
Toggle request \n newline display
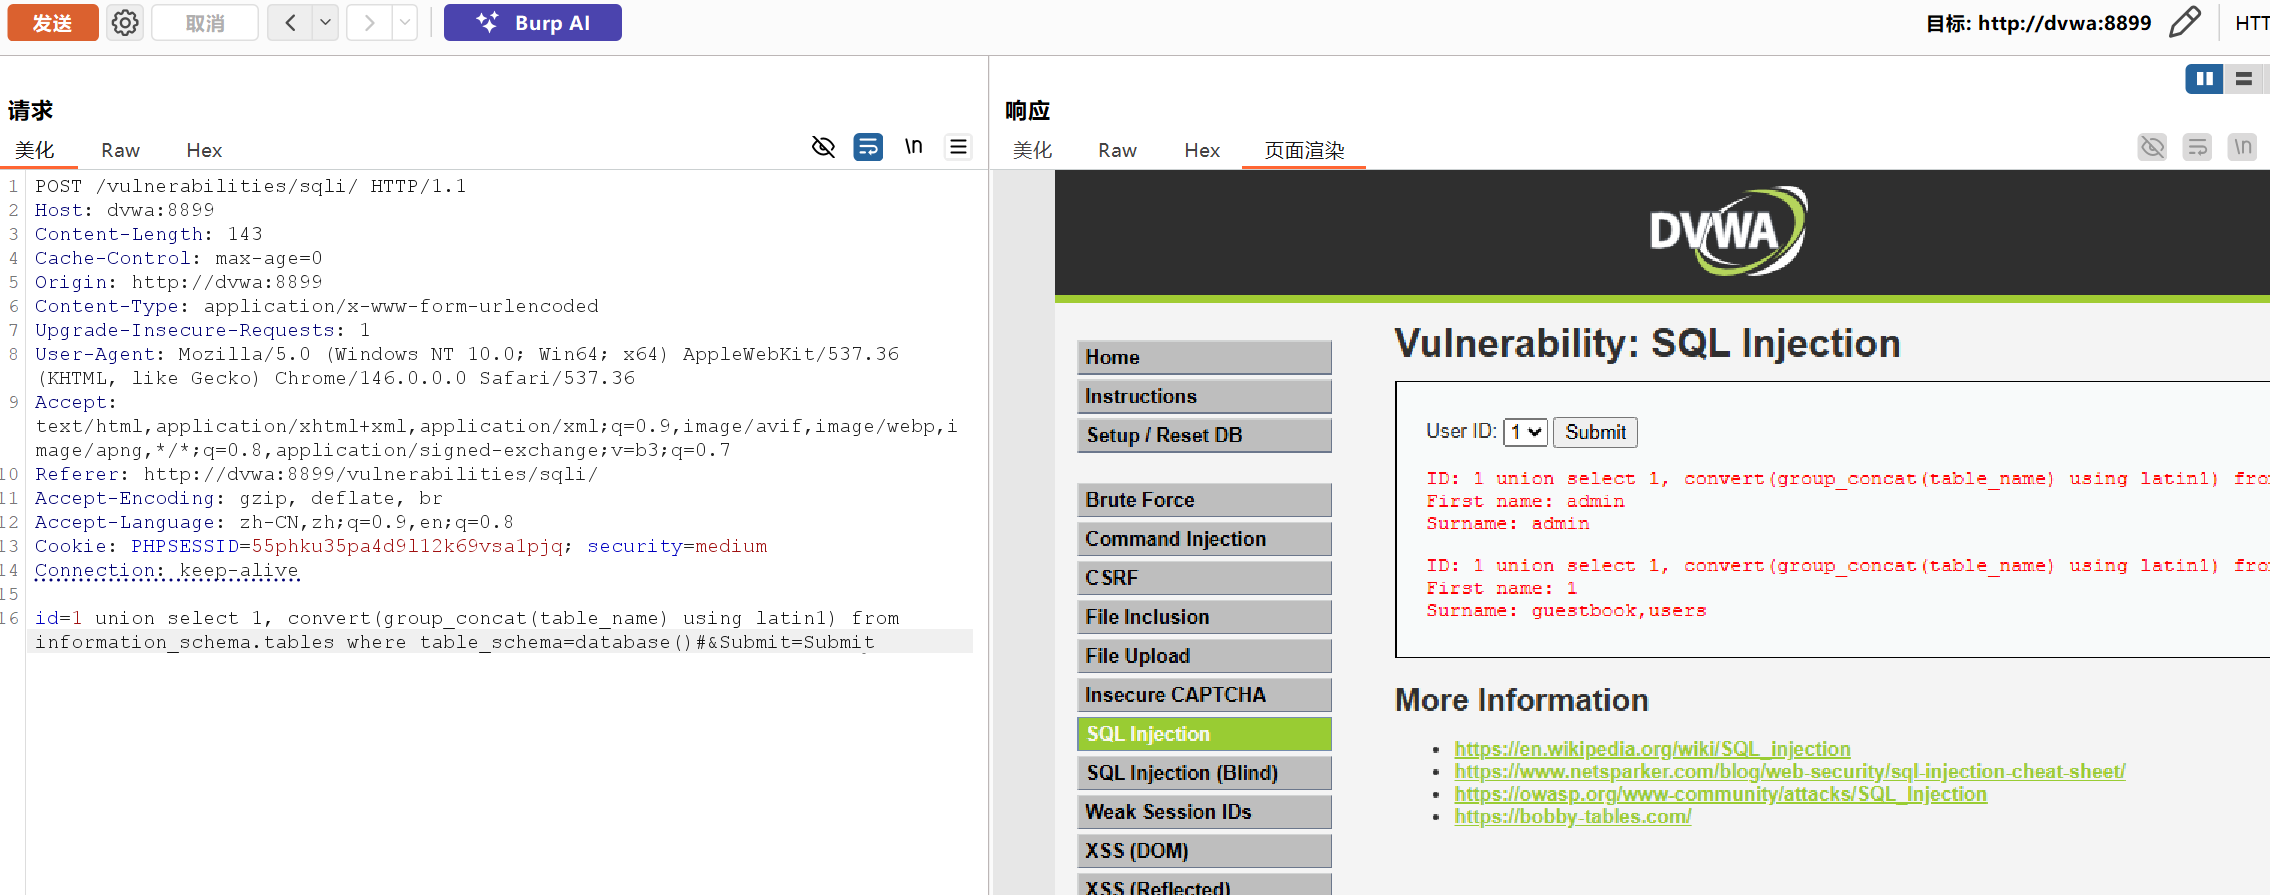click(x=913, y=147)
